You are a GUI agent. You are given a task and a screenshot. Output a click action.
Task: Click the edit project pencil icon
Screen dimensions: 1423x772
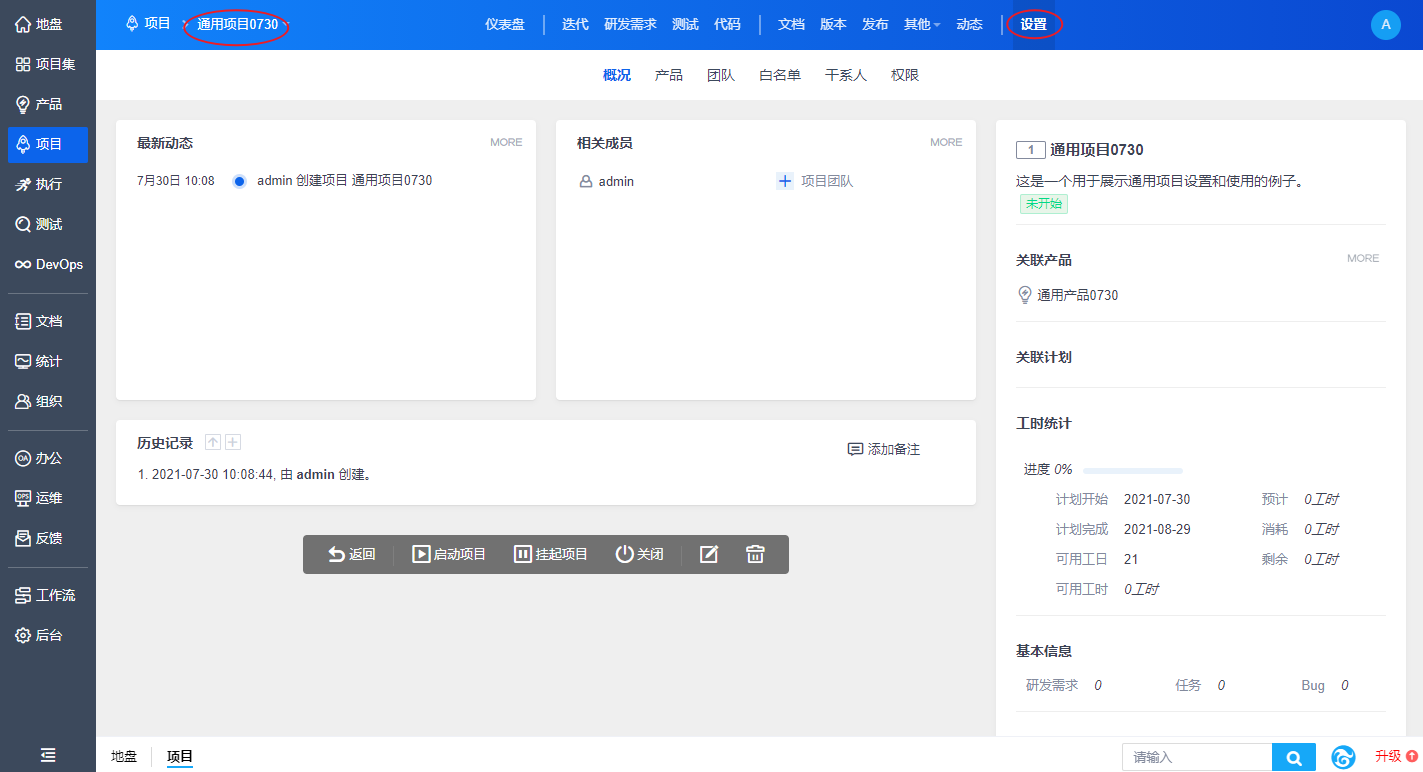[x=709, y=554]
